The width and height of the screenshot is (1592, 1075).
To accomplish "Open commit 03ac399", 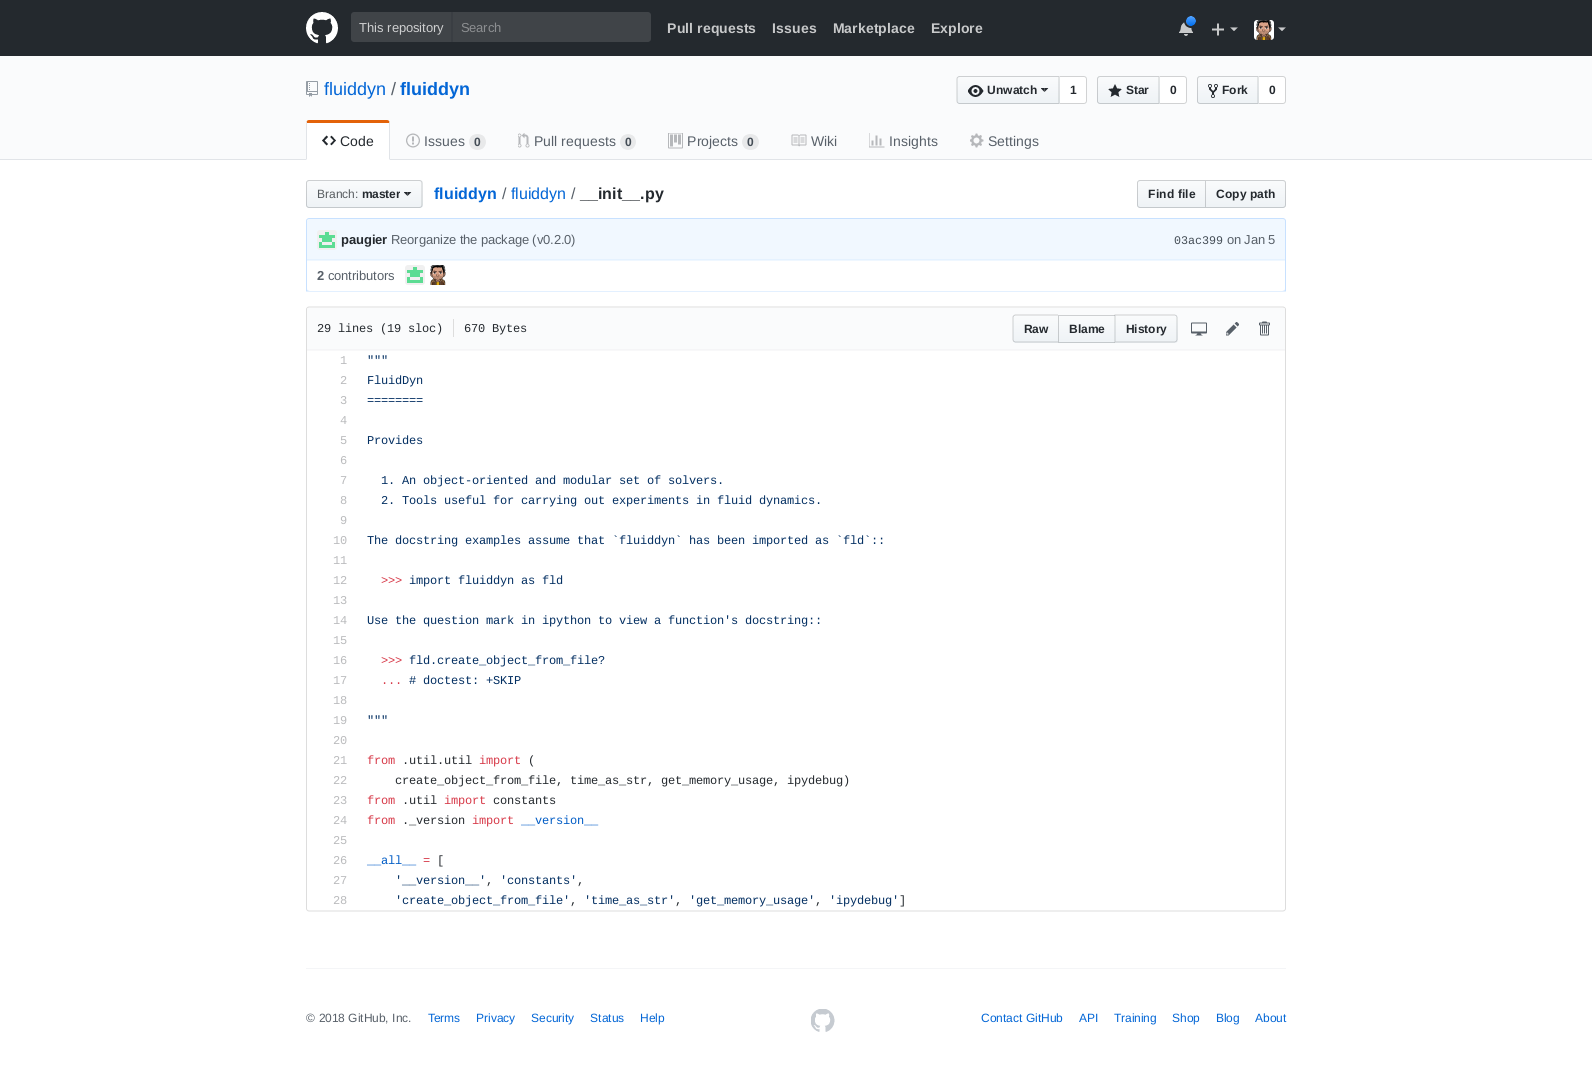I will (x=1198, y=240).
